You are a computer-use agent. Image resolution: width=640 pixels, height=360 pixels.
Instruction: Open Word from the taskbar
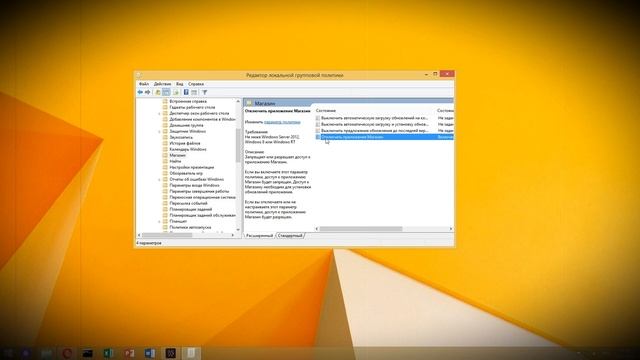(150, 353)
